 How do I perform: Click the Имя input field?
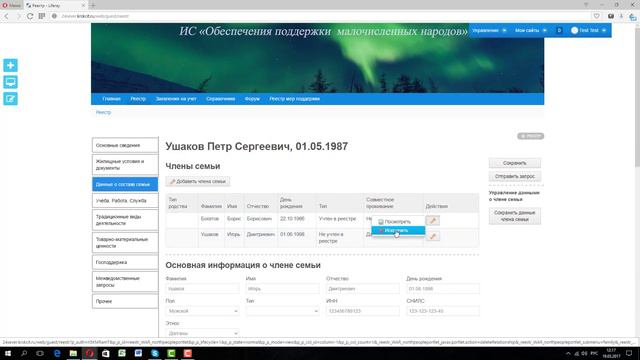[x=282, y=289]
